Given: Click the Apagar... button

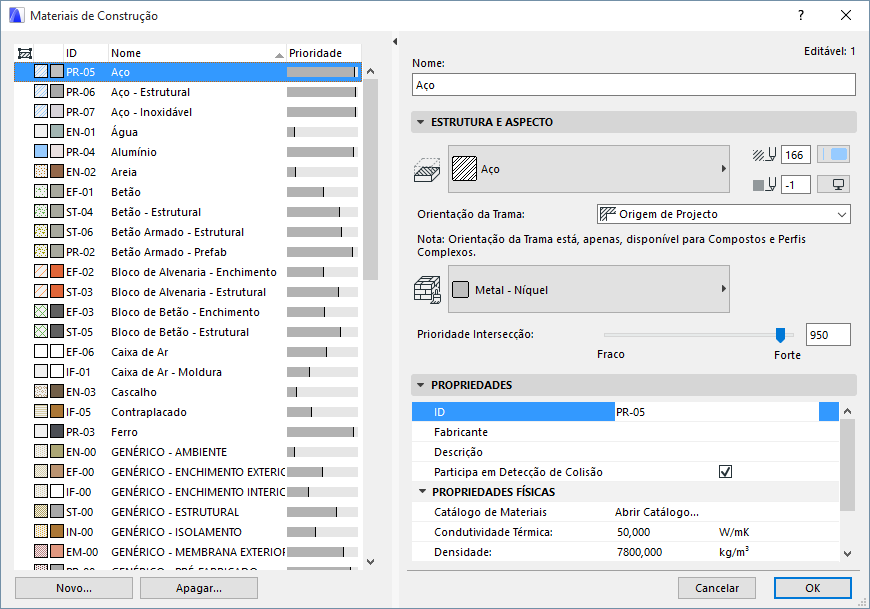Looking at the screenshot, I should (199, 588).
